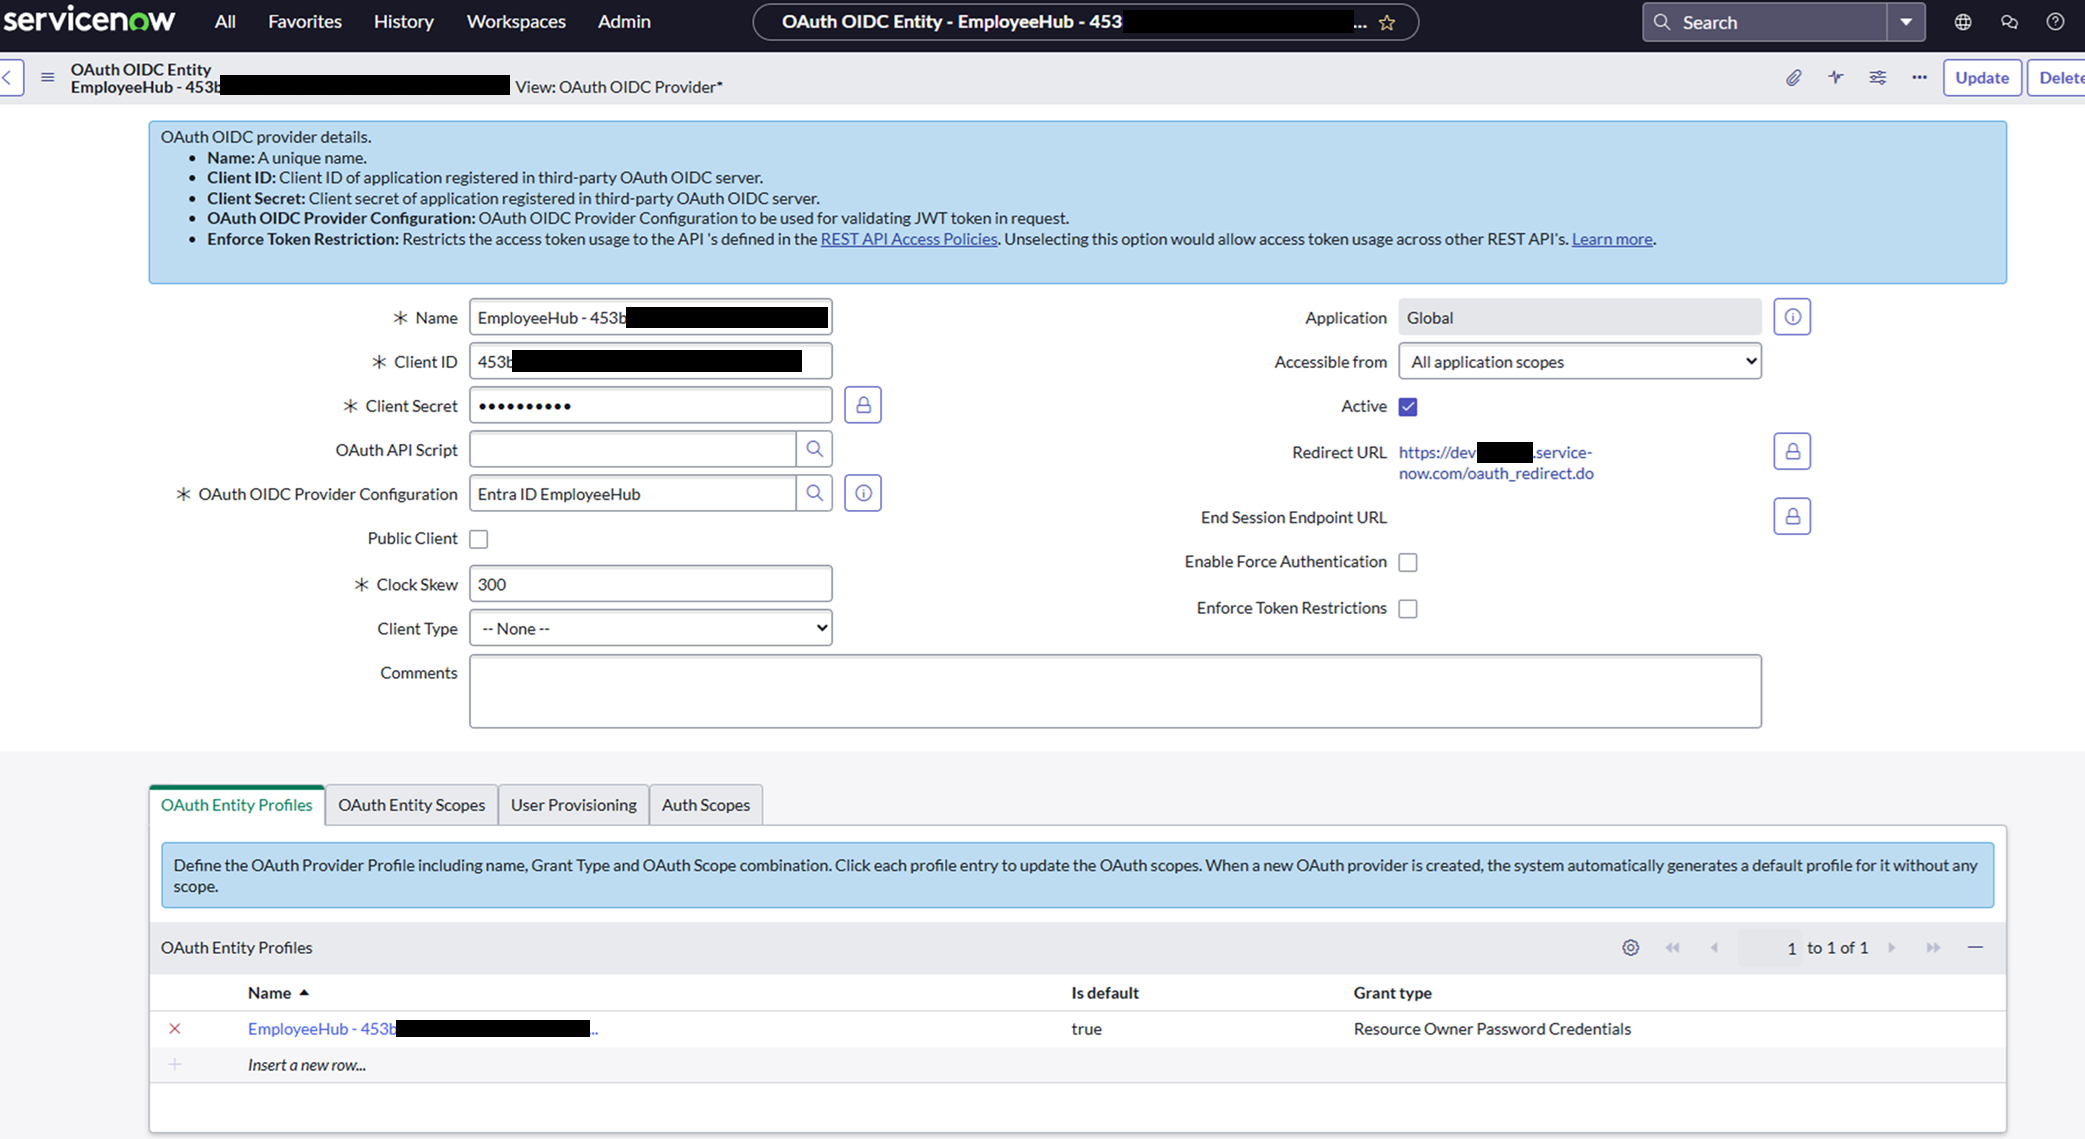The height and width of the screenshot is (1139, 2085).
Task: Check Enforce Token Restrictions
Action: click(x=1408, y=608)
